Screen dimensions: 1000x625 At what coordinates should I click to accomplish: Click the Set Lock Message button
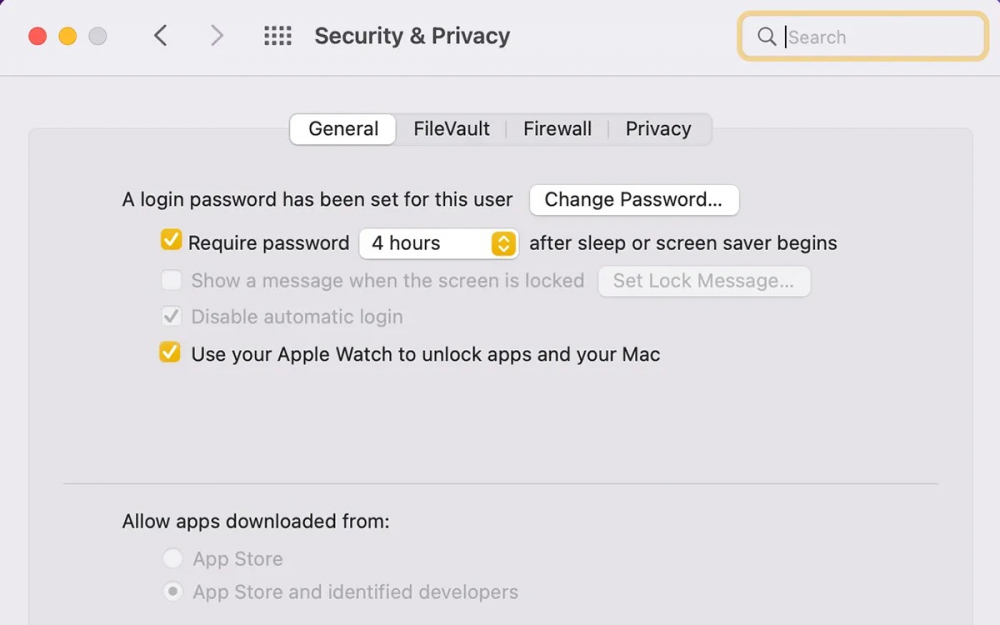point(703,281)
